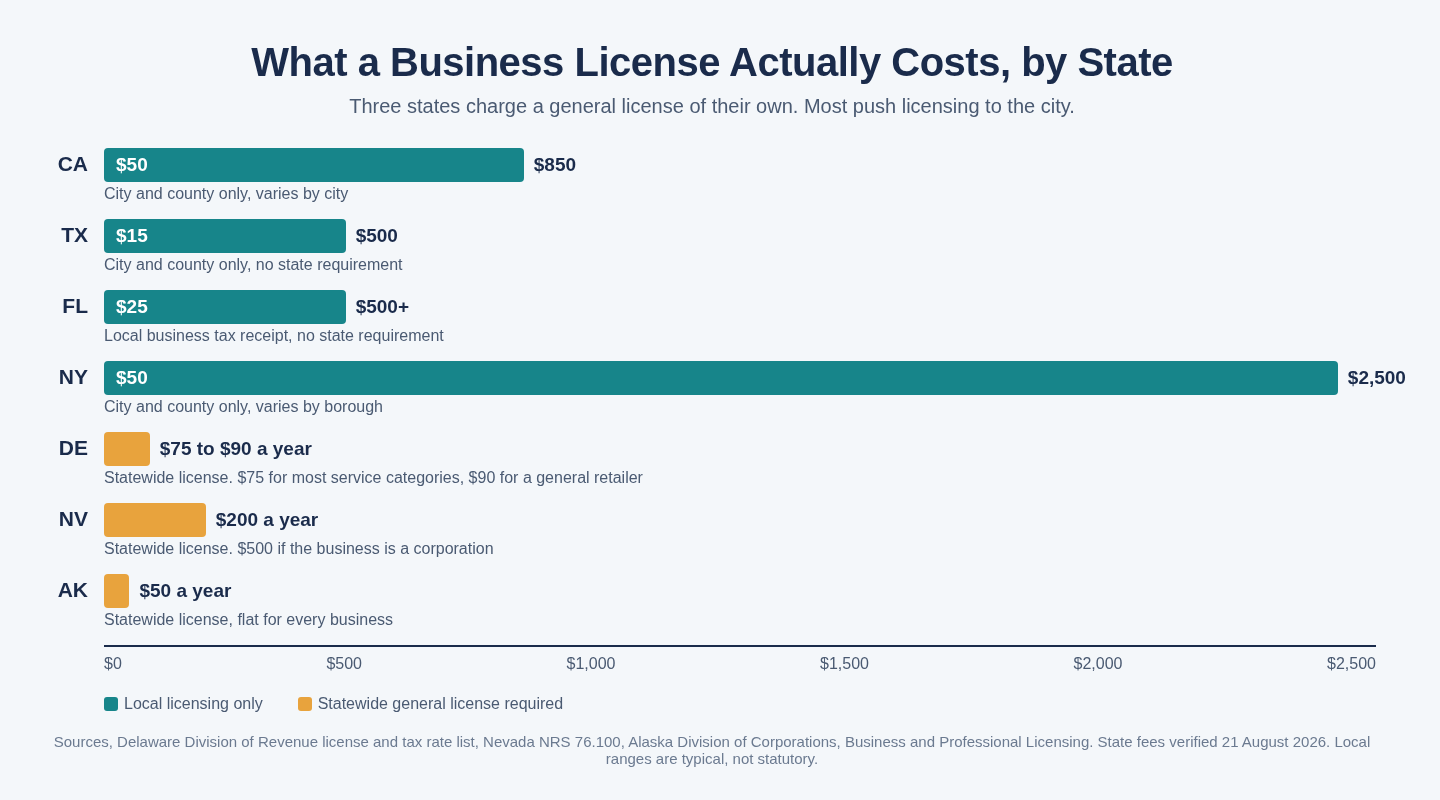Image resolution: width=1440 pixels, height=800 pixels.
Task: Click the $1,000 axis tick label
Action: coord(591,664)
